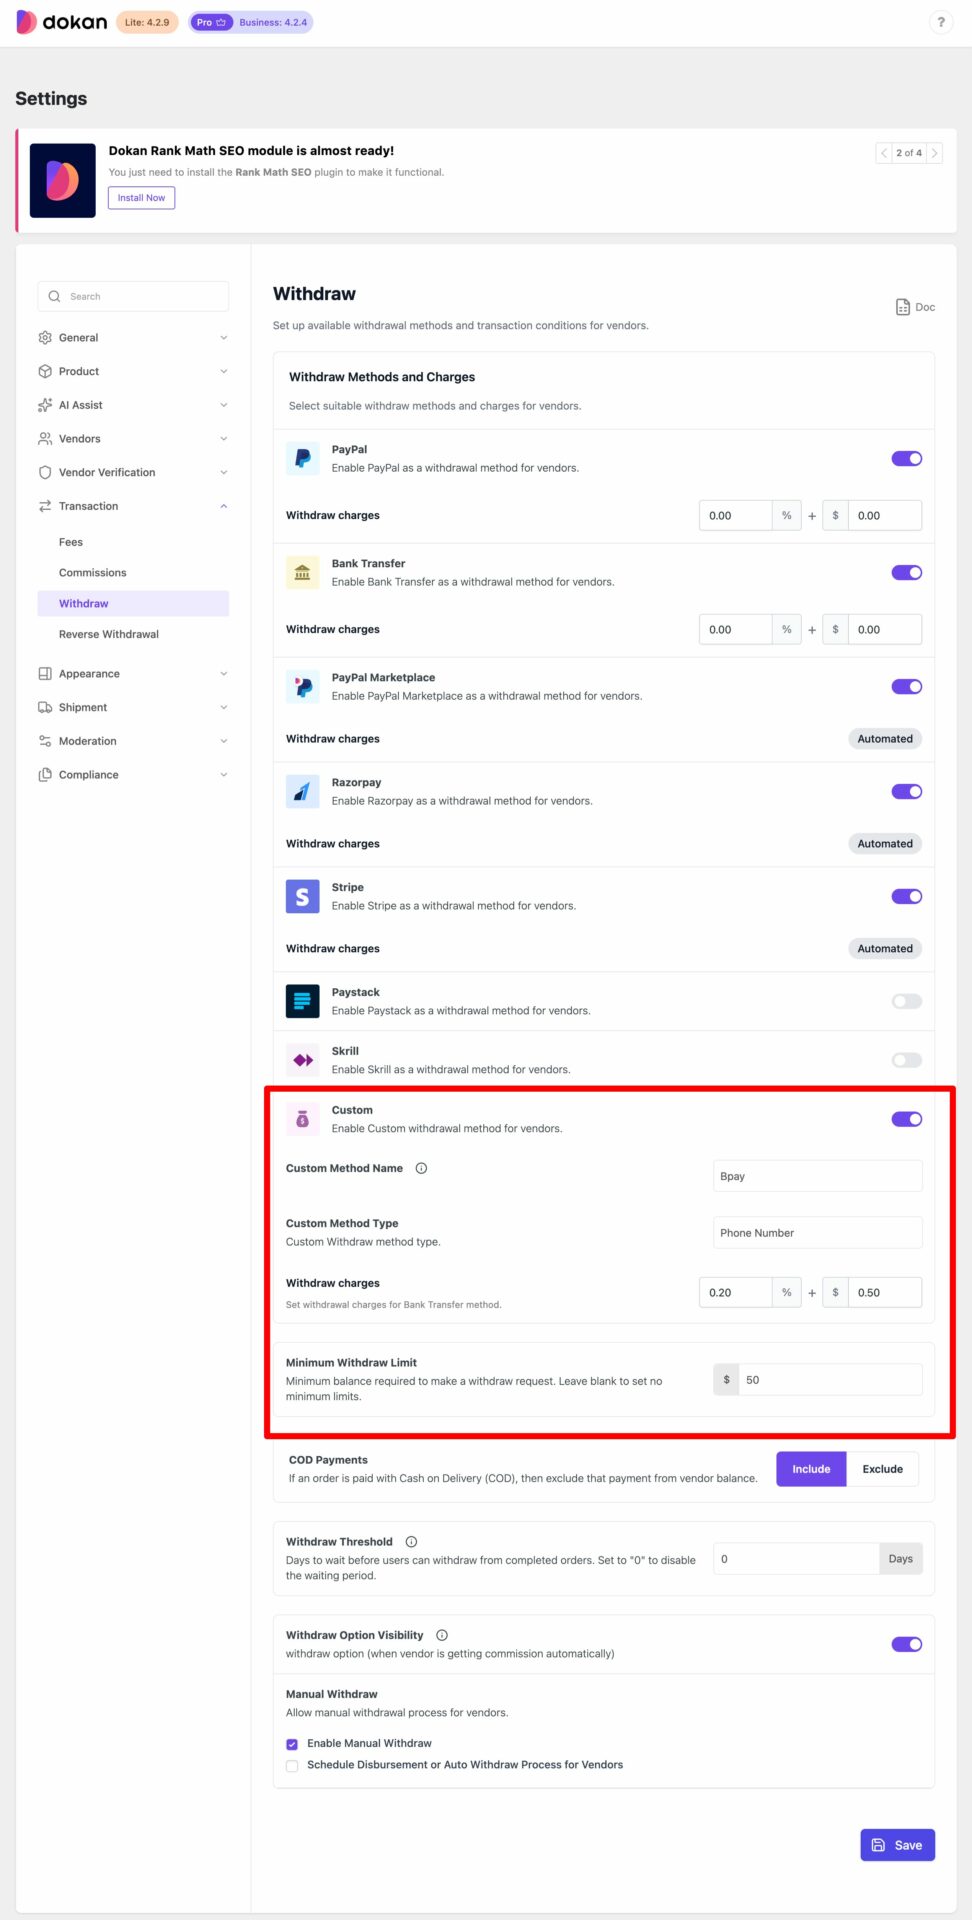The width and height of the screenshot is (972, 1920).
Task: Disable the Bank Transfer toggle
Action: coord(907,573)
